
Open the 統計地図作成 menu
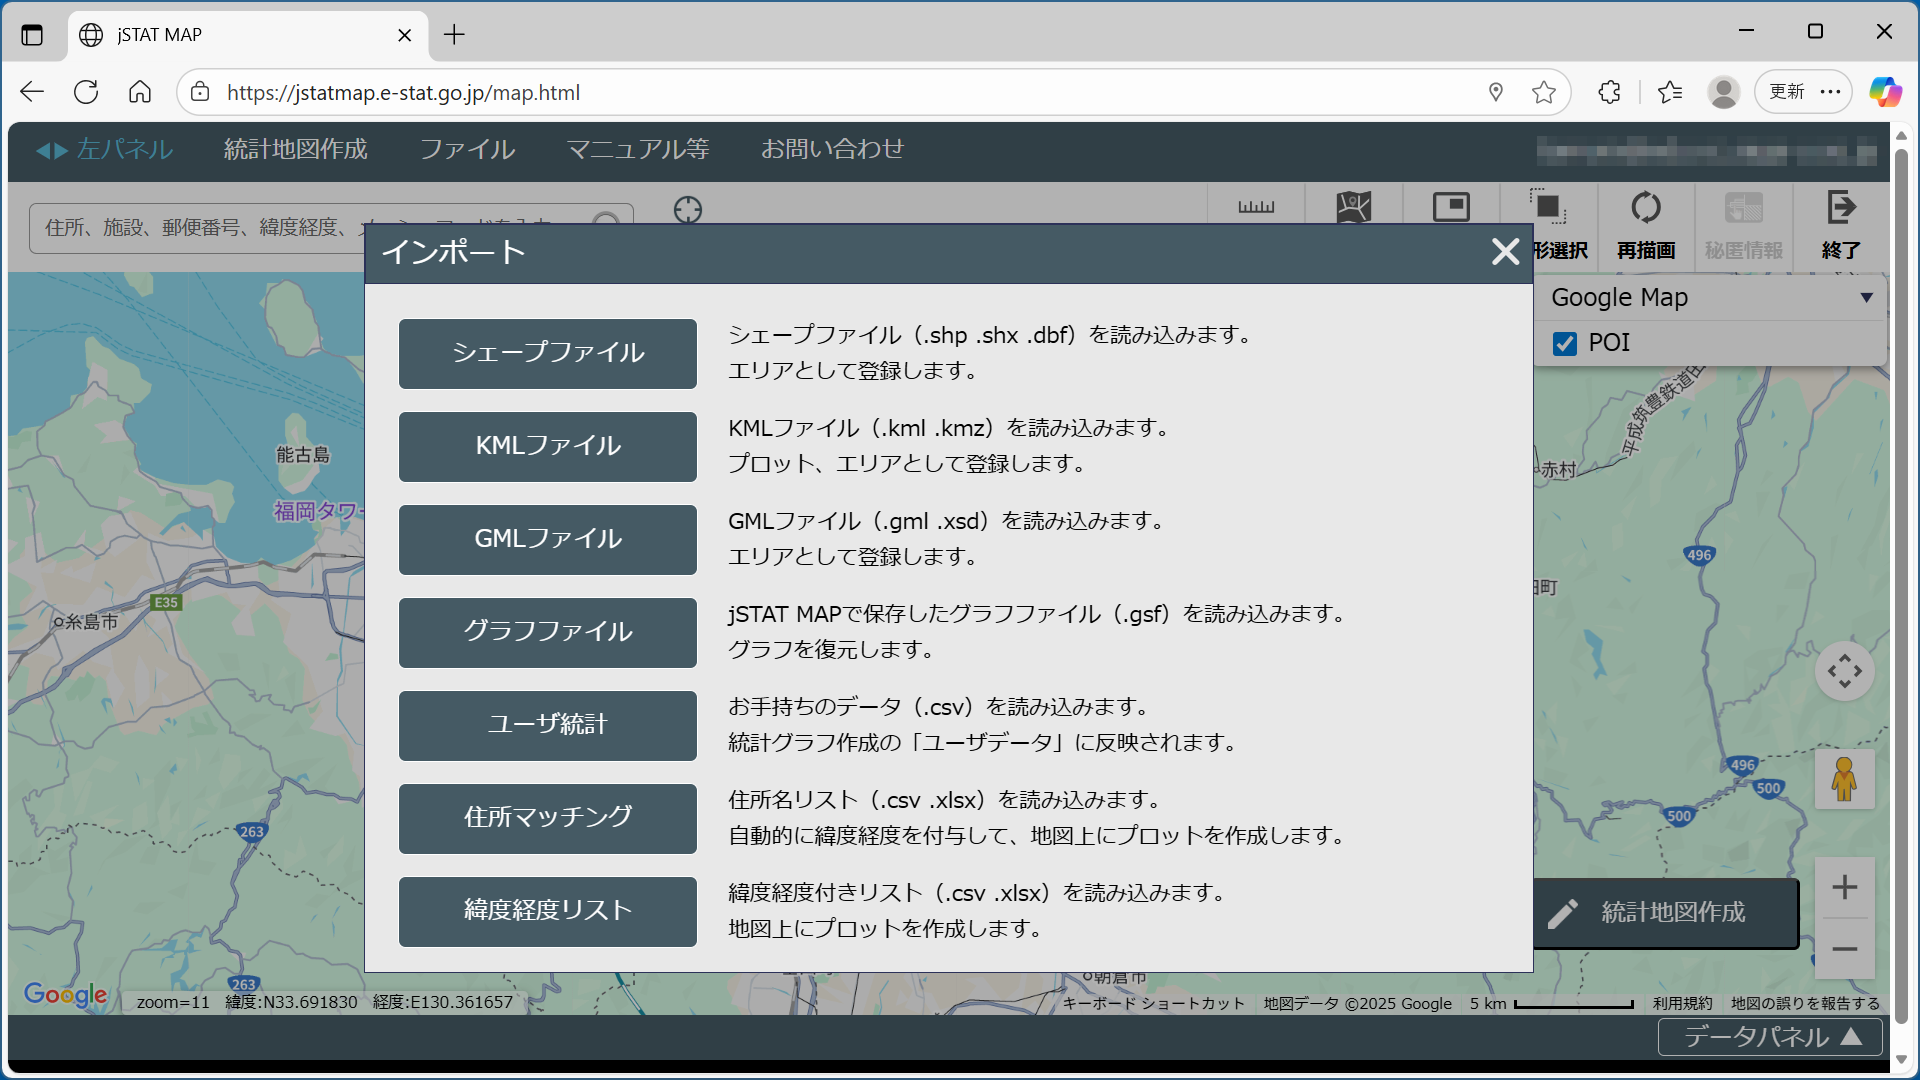tap(295, 149)
